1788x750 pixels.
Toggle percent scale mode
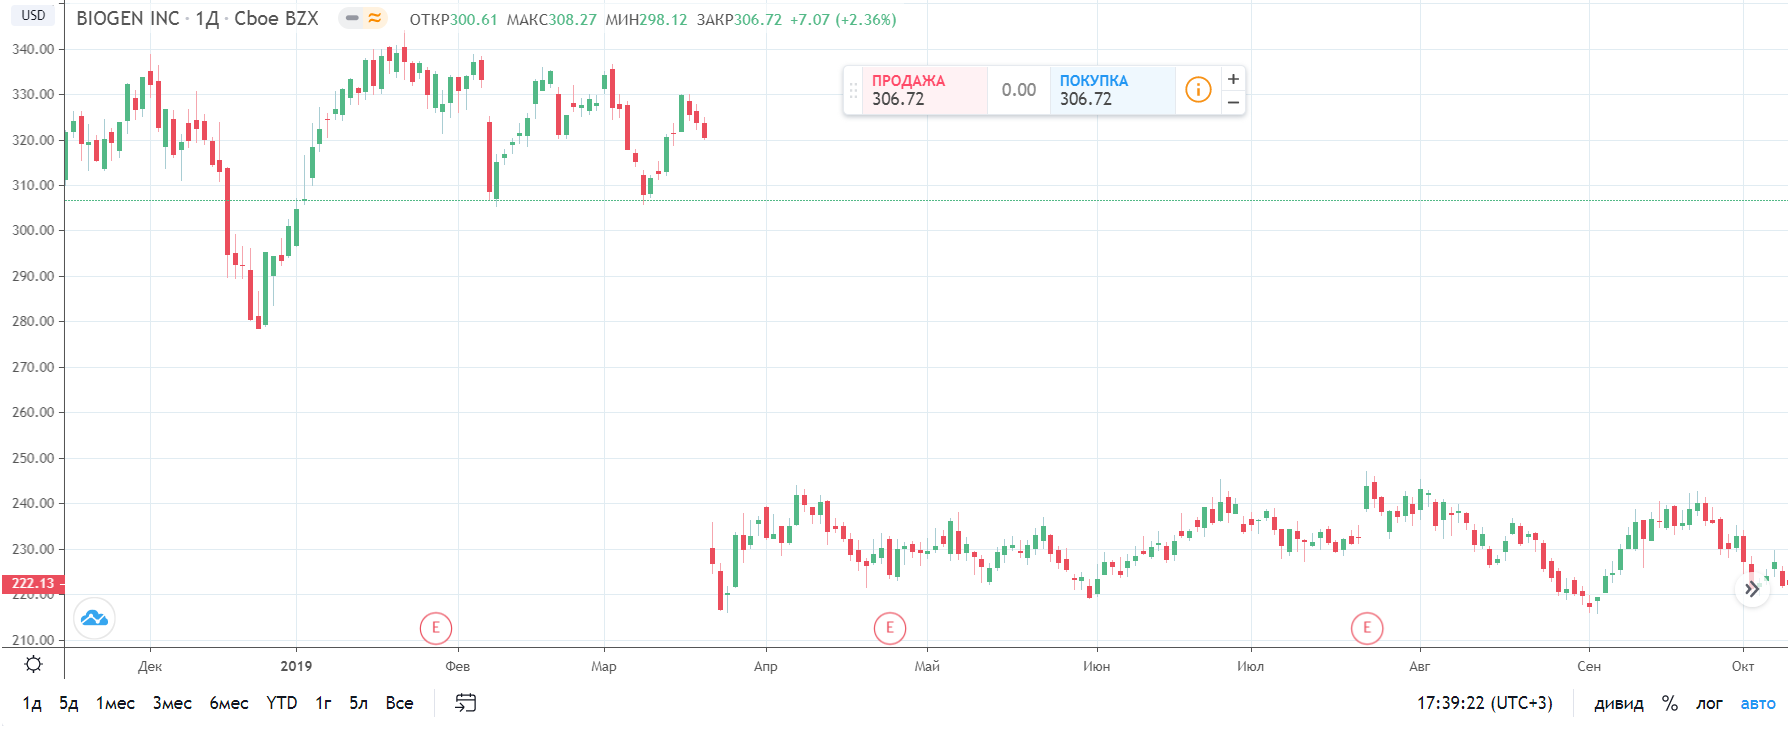1670,703
